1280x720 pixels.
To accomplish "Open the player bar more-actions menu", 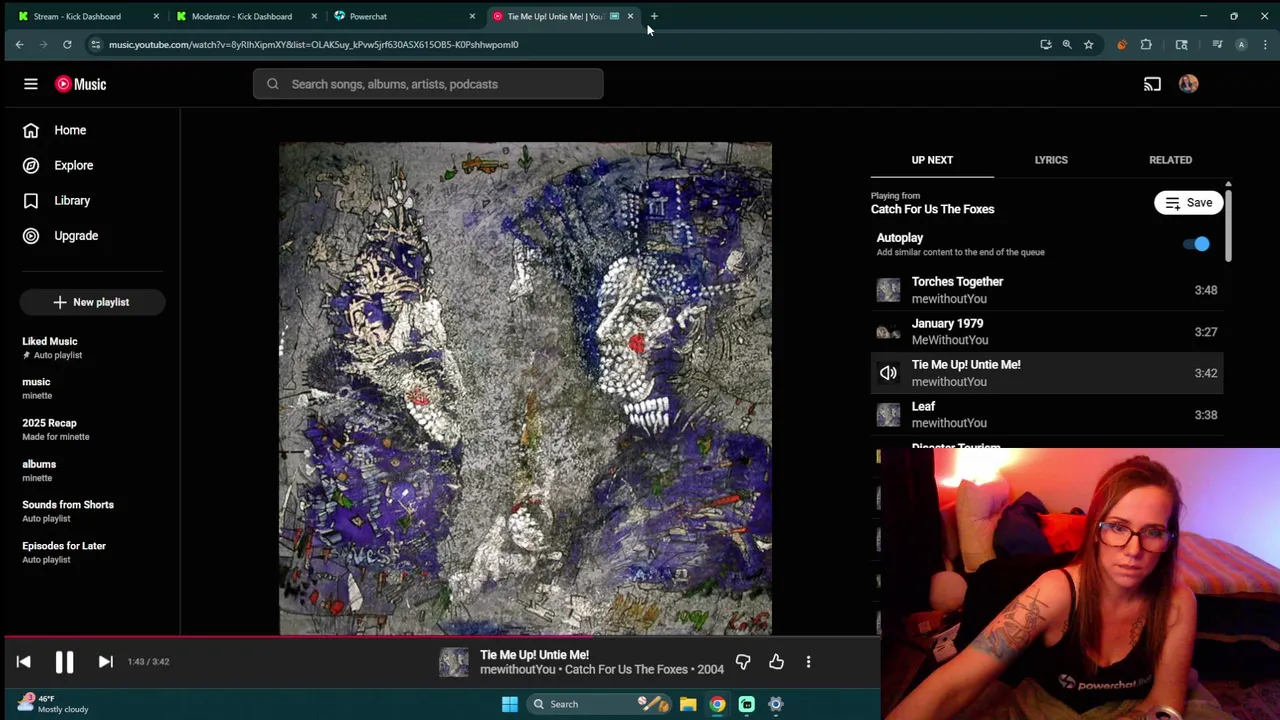I will pos(808,662).
